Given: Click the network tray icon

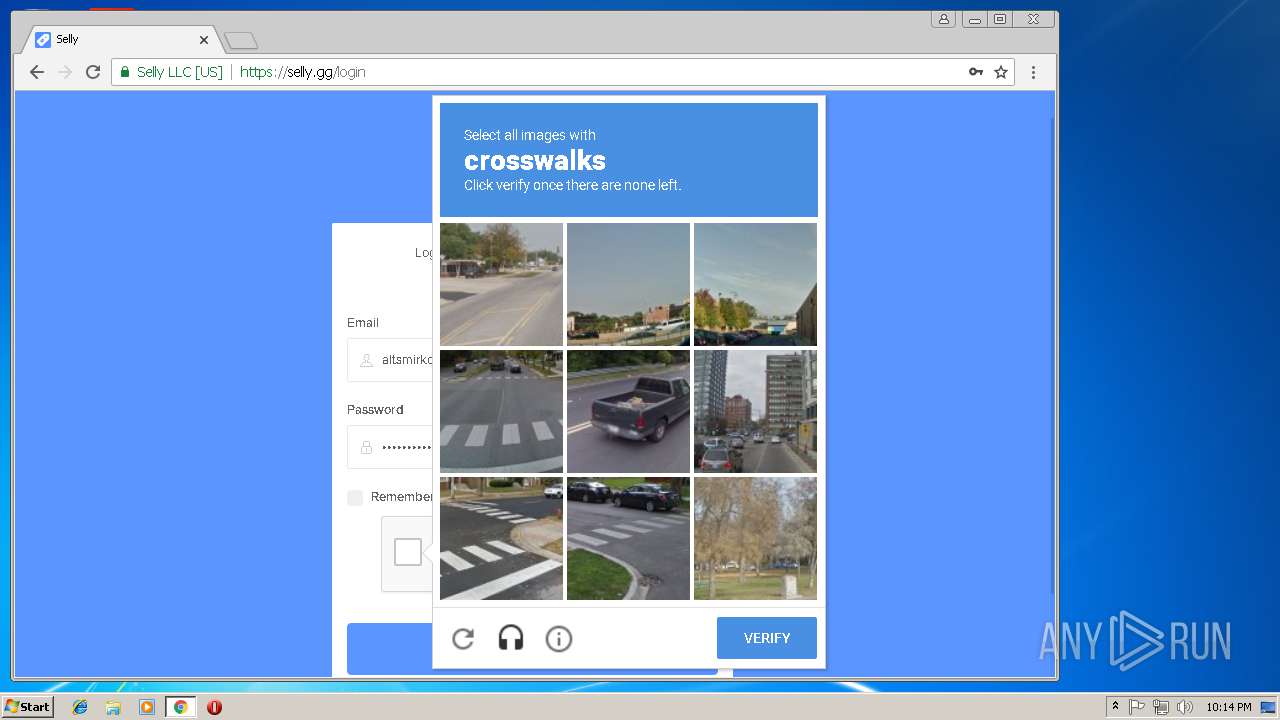Looking at the screenshot, I should (x=1161, y=707).
